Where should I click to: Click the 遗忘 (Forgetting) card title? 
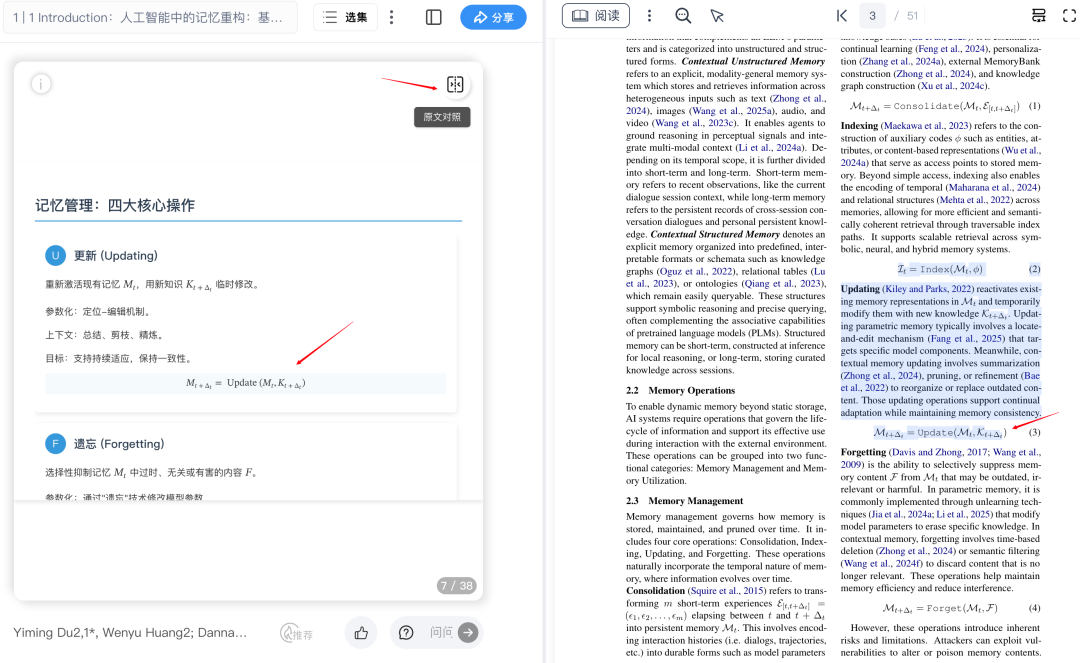click(x=119, y=444)
